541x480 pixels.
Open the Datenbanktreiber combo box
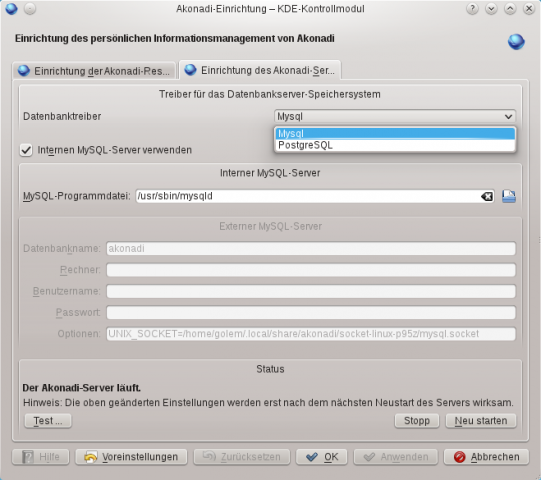(395, 116)
